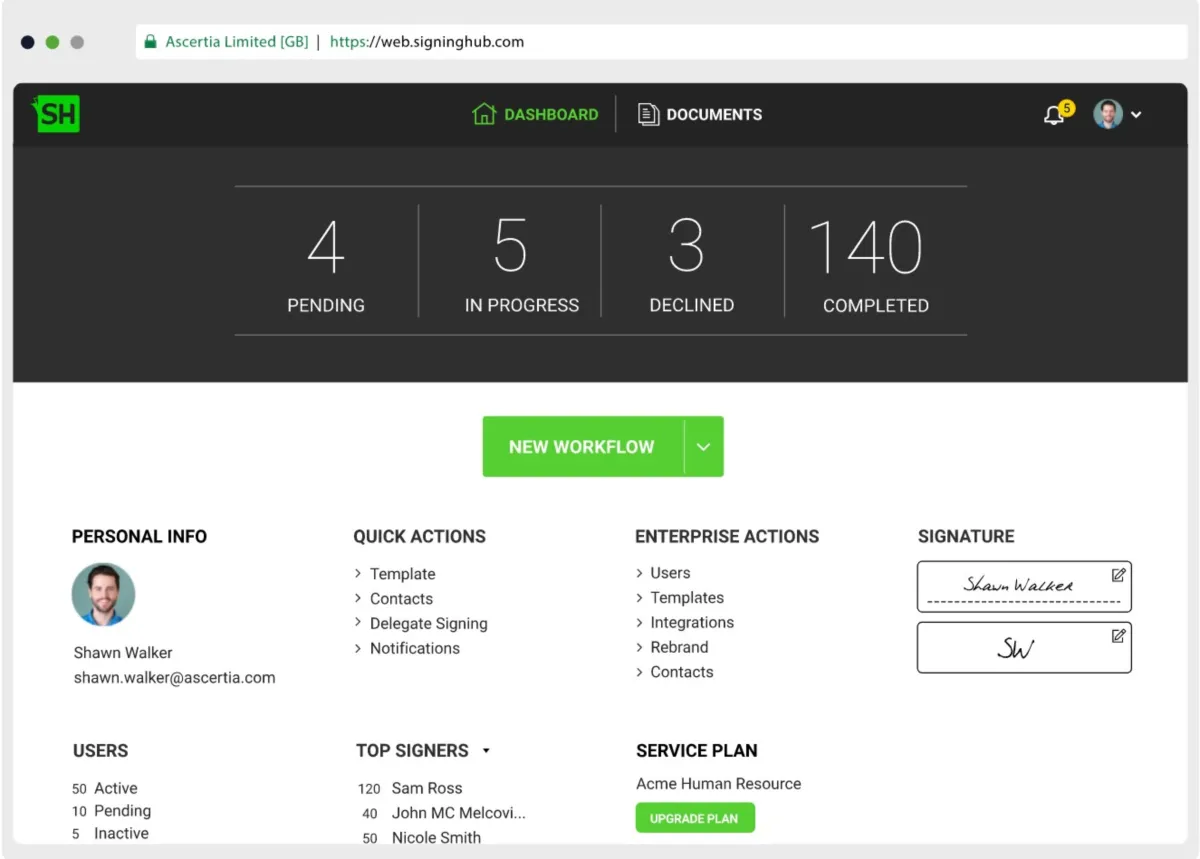Expand the account menu chevron

click(x=1136, y=115)
